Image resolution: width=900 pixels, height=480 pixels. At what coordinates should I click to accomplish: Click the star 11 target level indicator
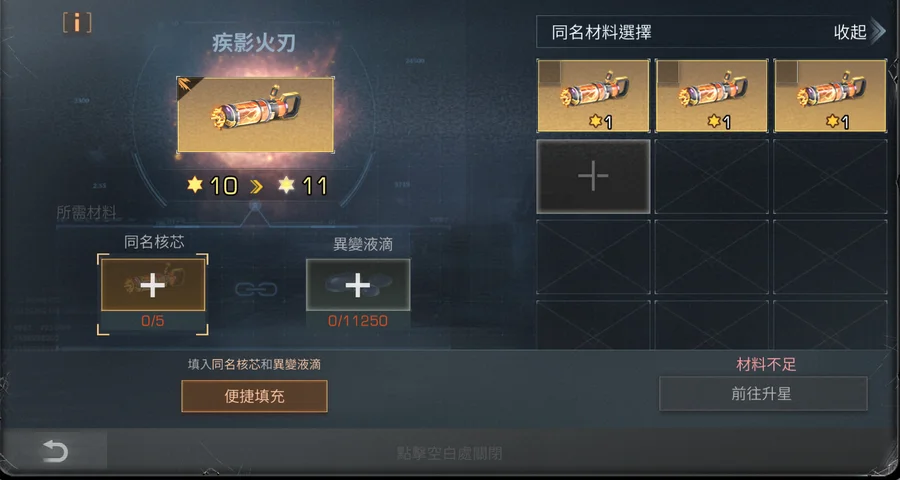pos(302,186)
